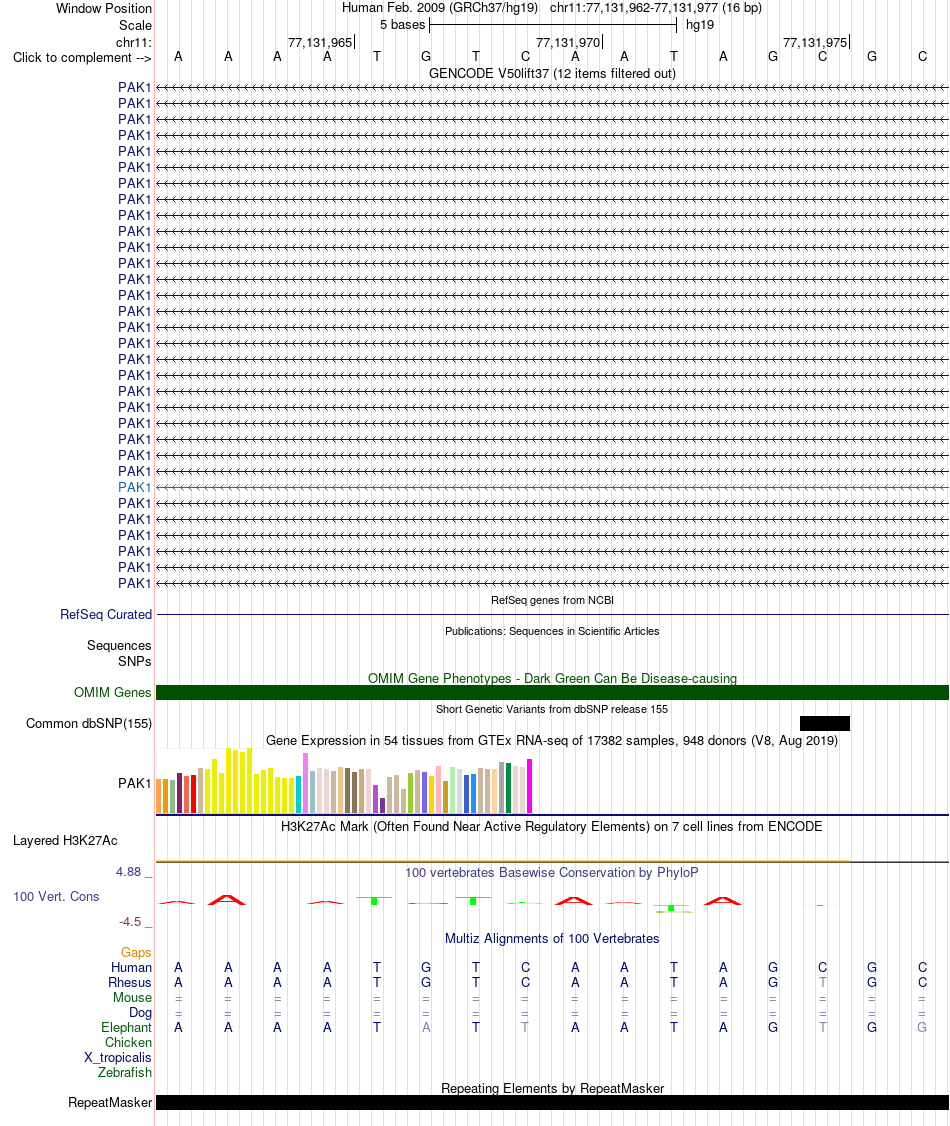Open Short Genetic Variants dbSNP title

coord(552,709)
